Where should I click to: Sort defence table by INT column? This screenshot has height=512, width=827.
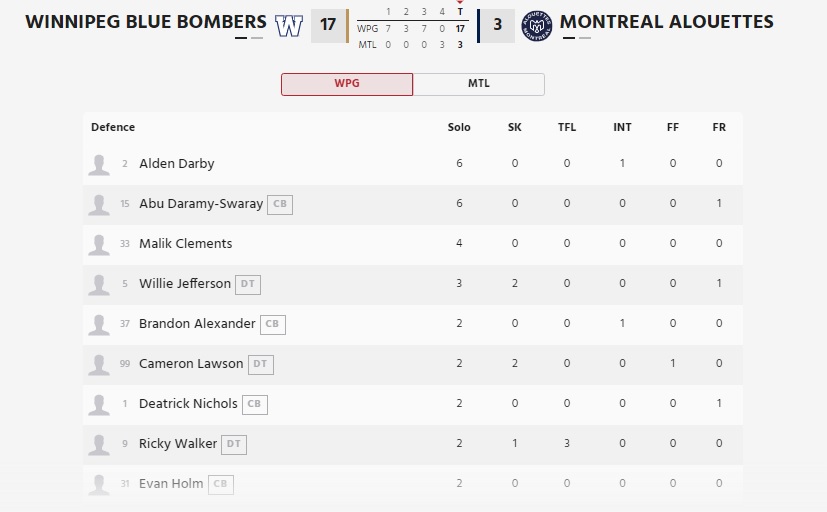coord(622,128)
